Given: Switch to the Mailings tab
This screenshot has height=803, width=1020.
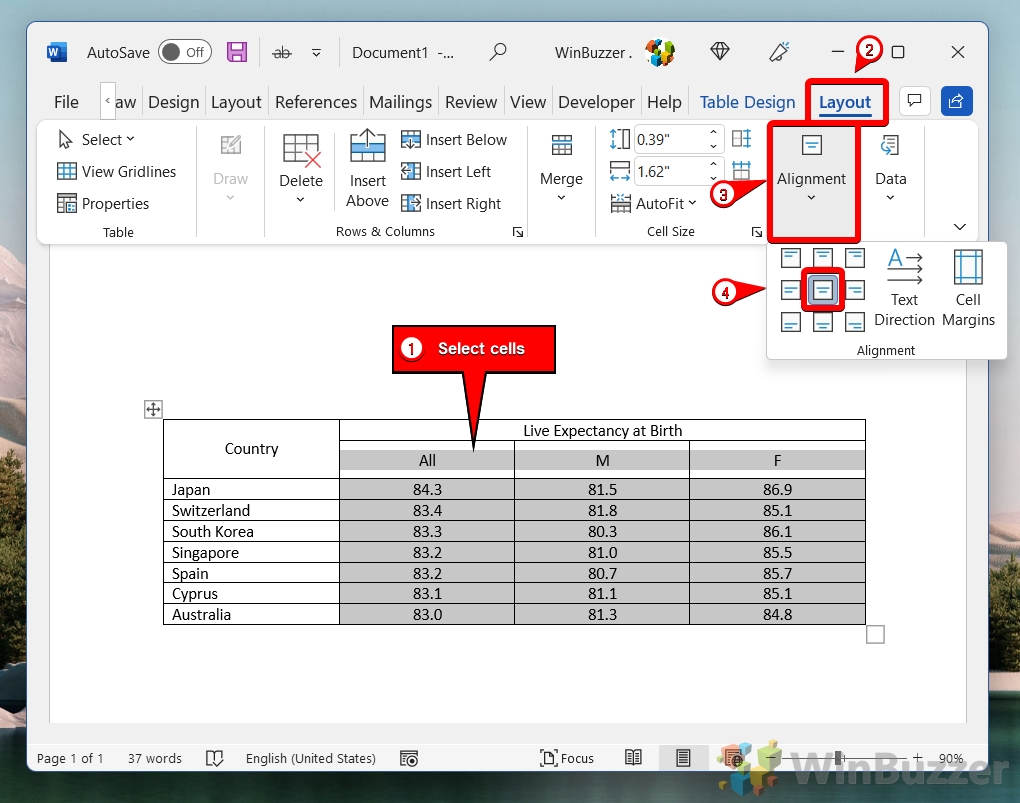Looking at the screenshot, I should (x=400, y=102).
